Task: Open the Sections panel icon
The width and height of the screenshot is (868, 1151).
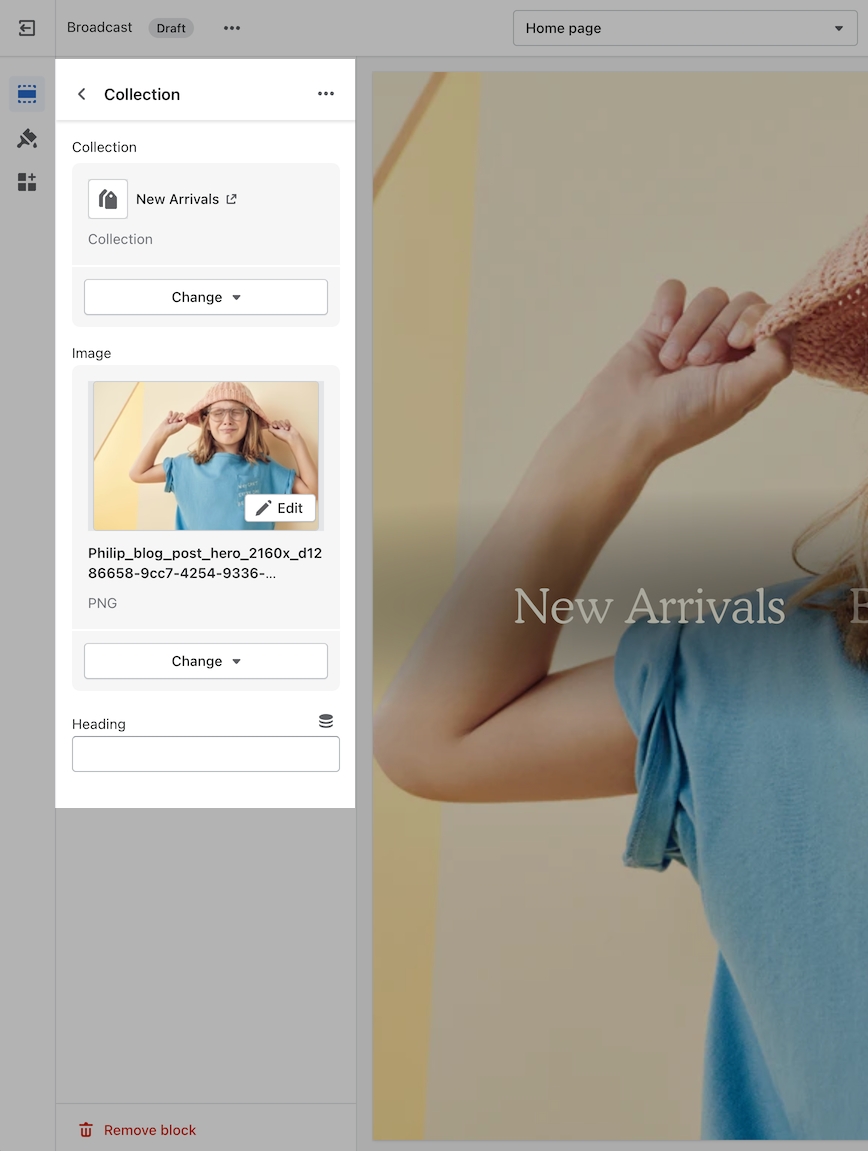Action: [x=27, y=94]
